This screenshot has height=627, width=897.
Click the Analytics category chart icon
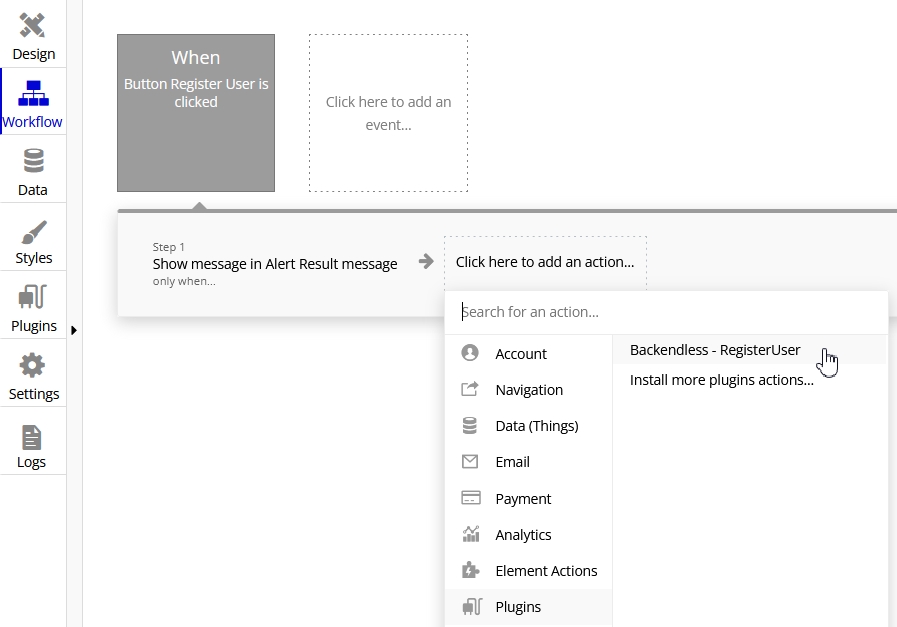[471, 534]
